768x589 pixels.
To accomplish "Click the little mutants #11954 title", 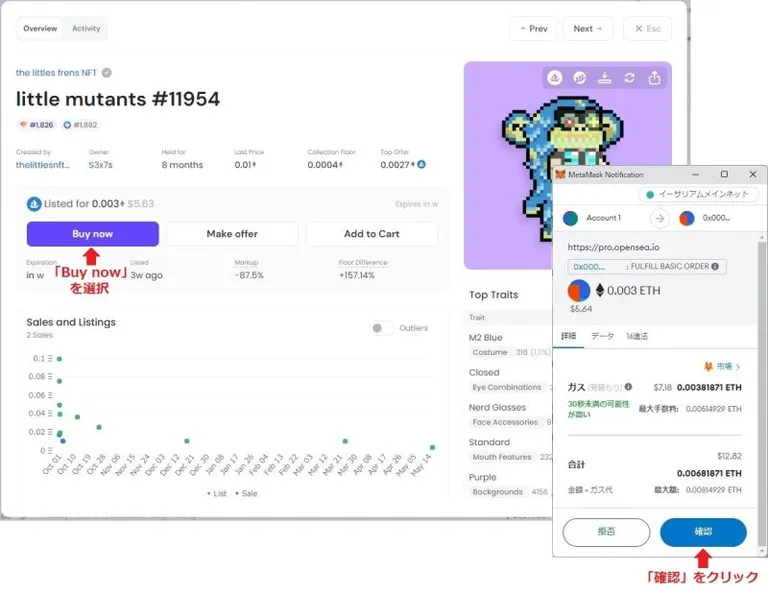I will click(x=118, y=99).
